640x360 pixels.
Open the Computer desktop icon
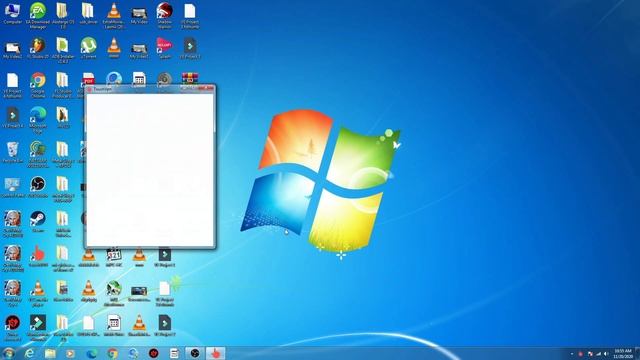[12, 13]
